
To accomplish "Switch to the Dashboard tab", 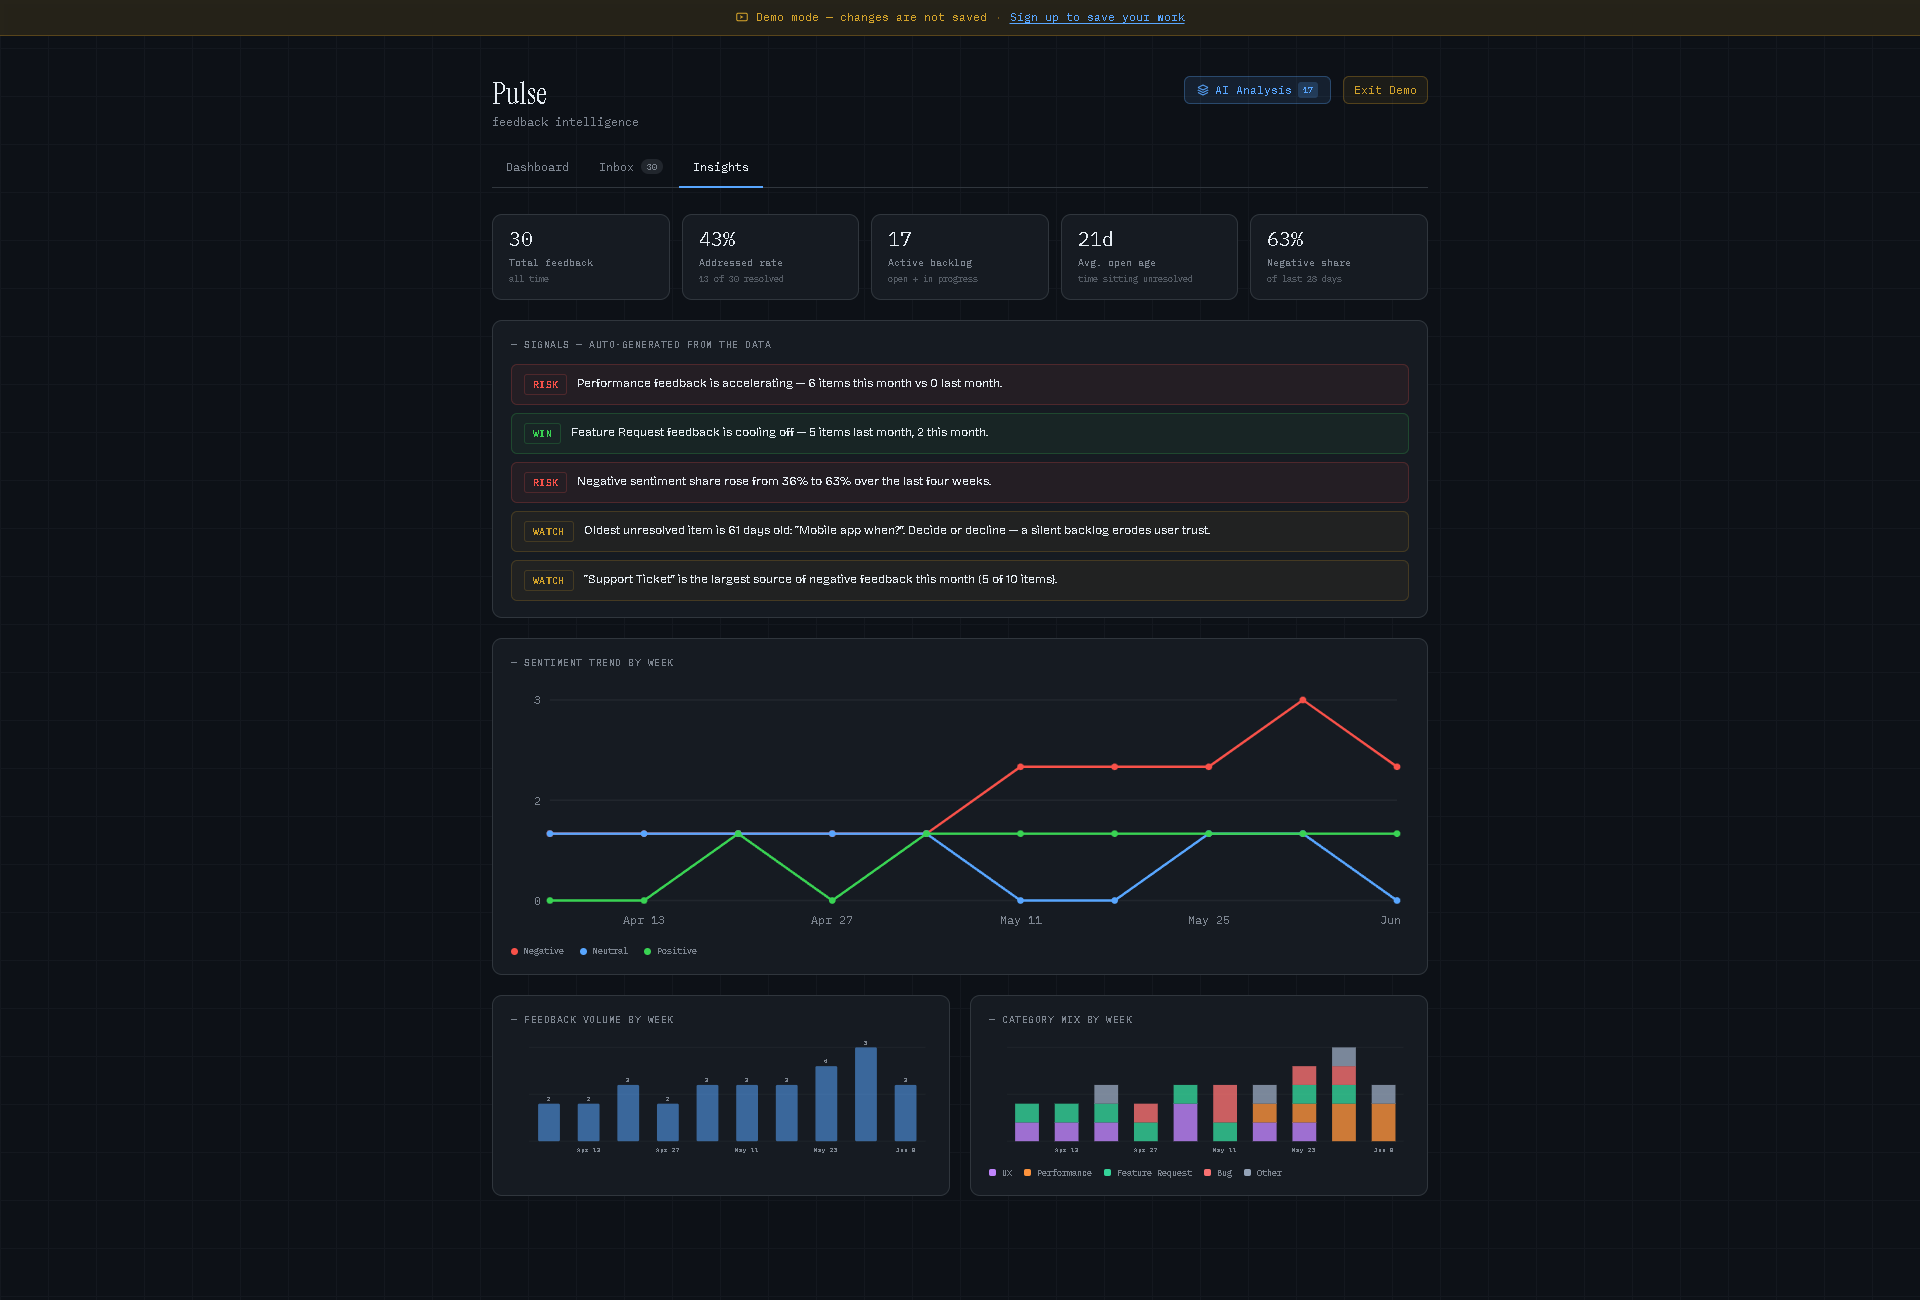I will (x=537, y=167).
